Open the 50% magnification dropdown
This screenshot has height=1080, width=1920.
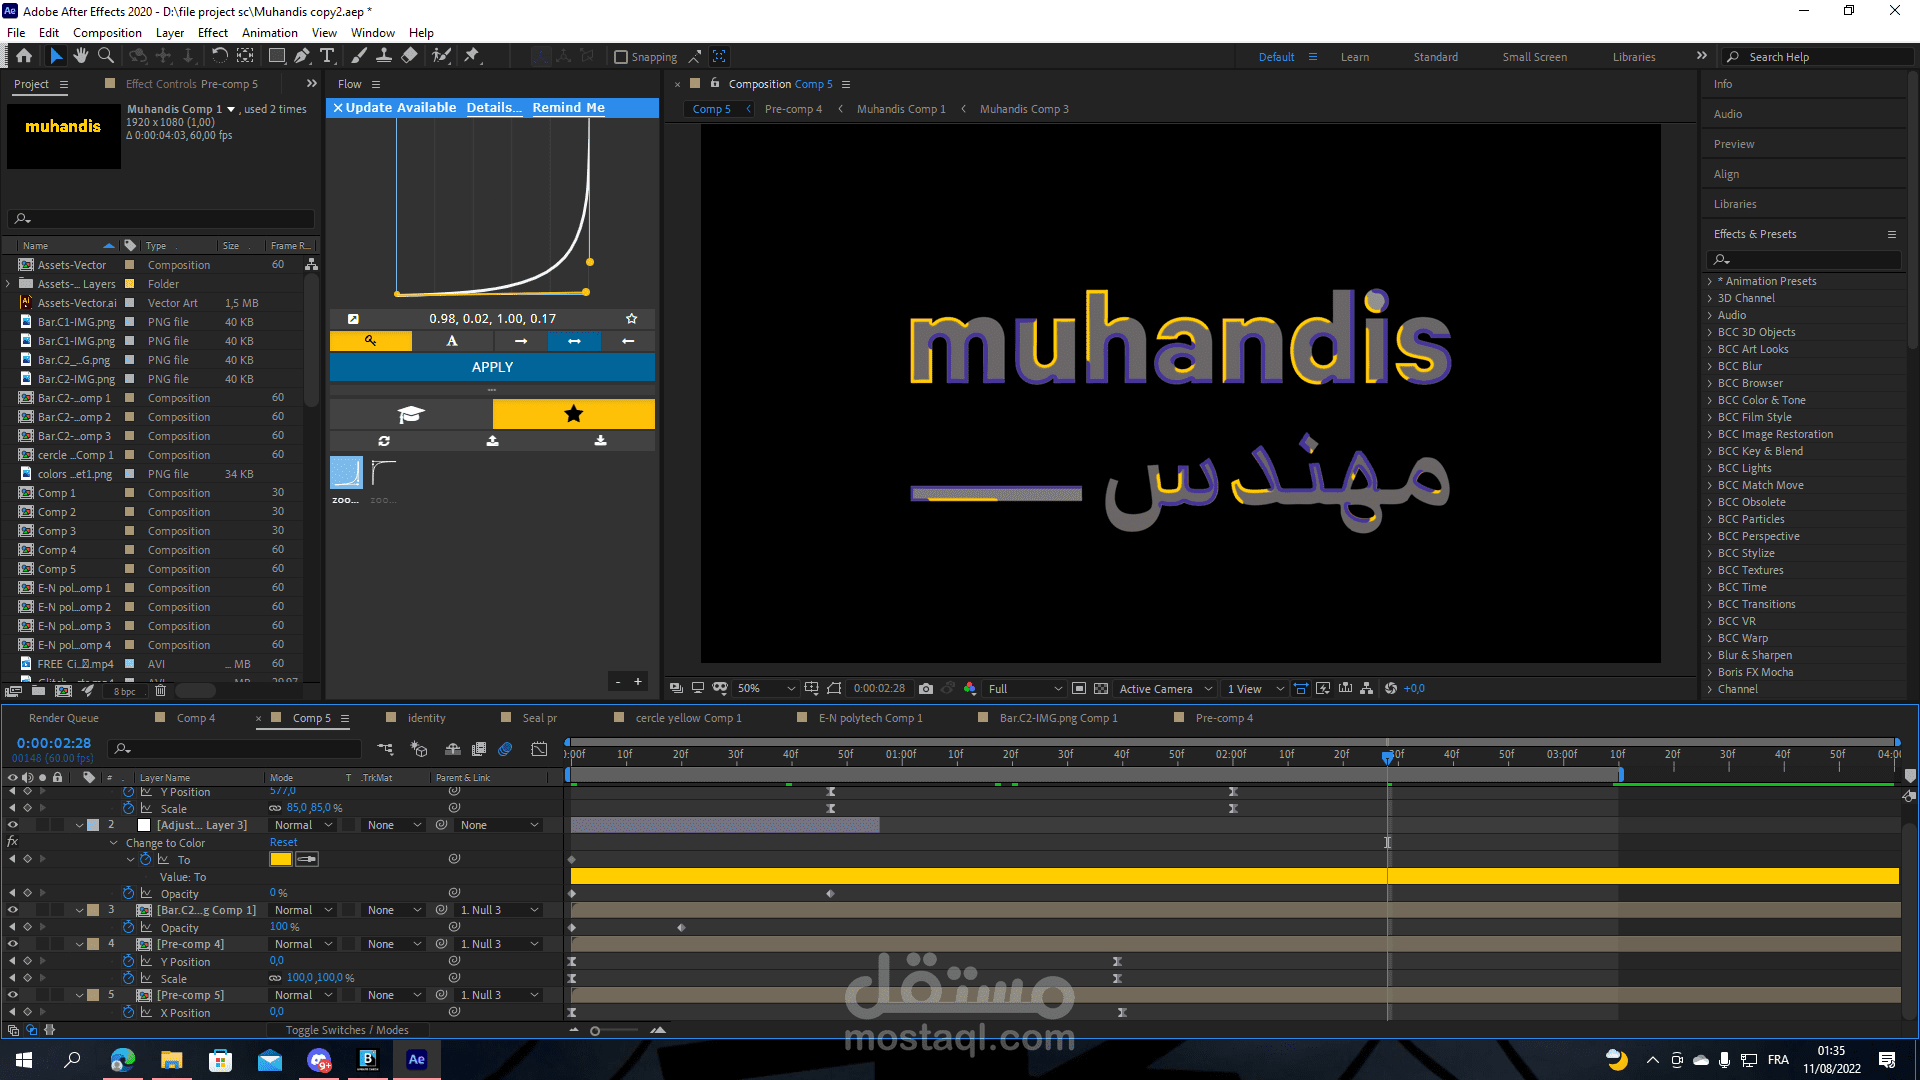[x=766, y=689]
